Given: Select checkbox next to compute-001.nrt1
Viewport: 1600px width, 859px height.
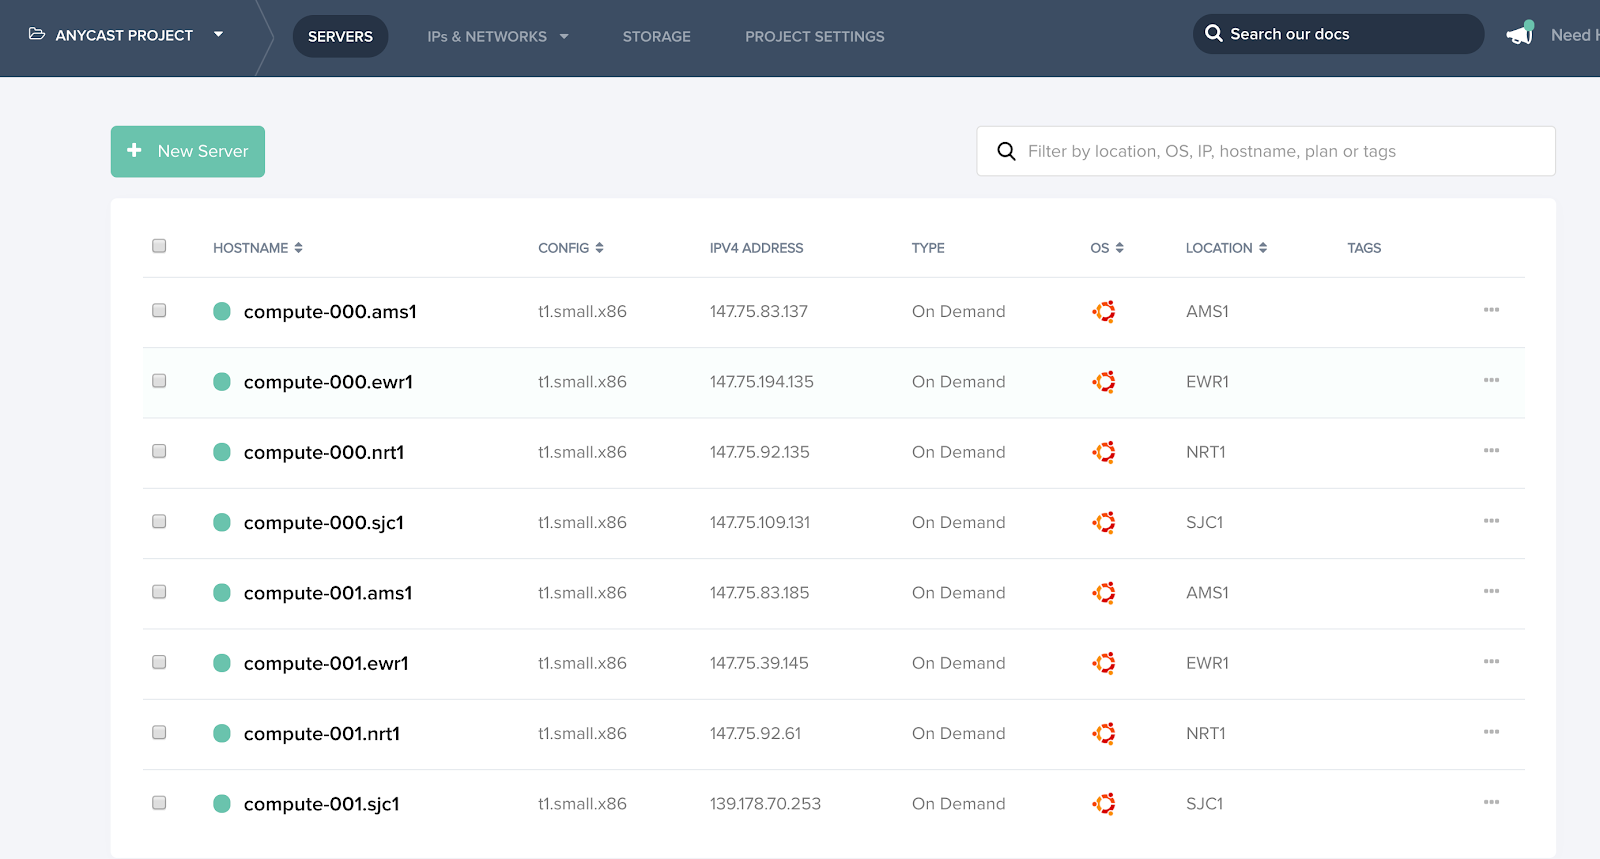Looking at the screenshot, I should (x=159, y=733).
